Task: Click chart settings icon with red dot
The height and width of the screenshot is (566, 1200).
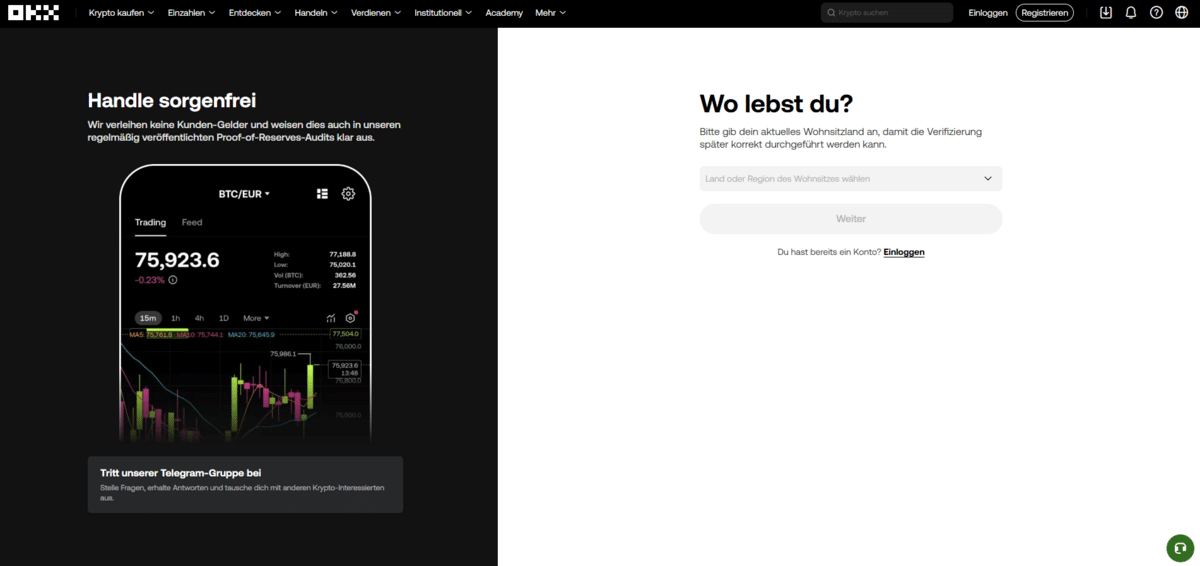Action: click(x=351, y=317)
